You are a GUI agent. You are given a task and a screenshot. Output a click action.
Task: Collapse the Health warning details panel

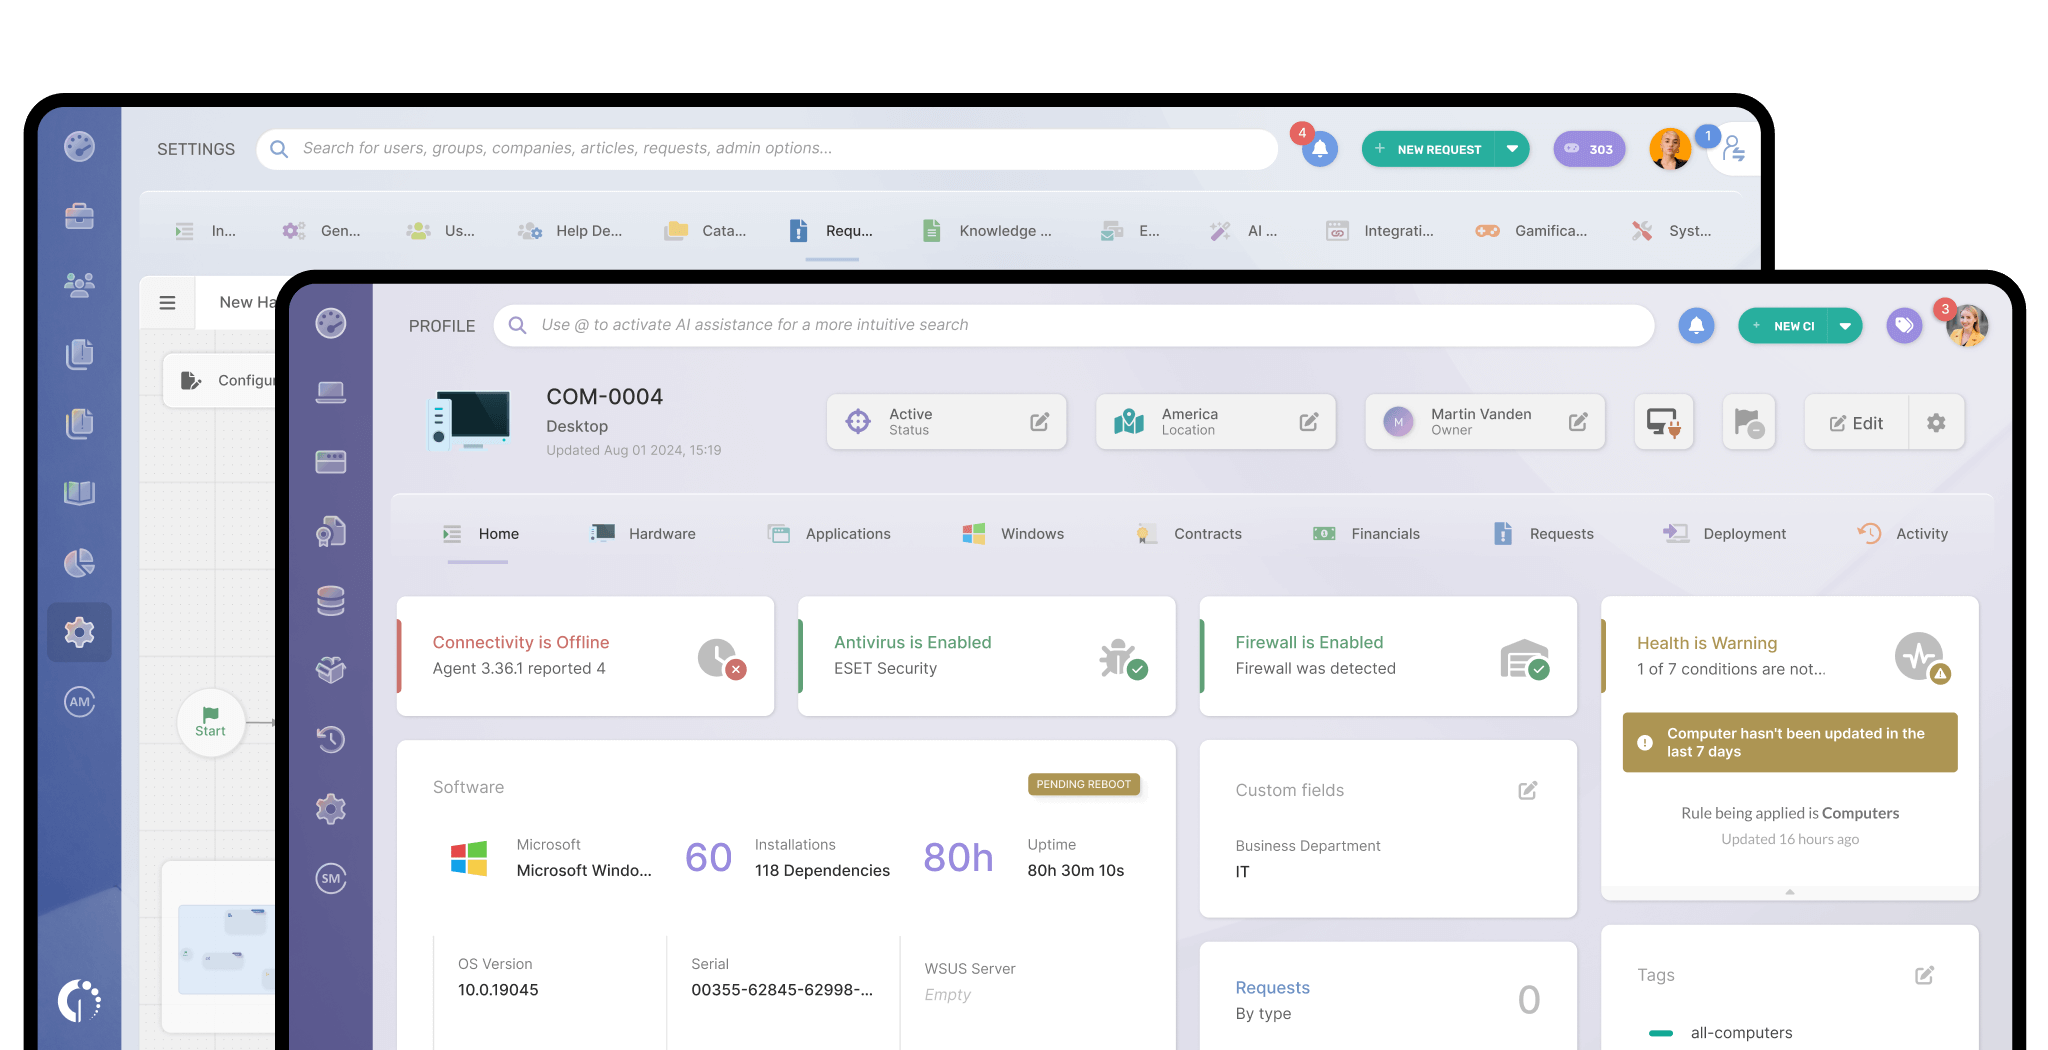[1789, 892]
